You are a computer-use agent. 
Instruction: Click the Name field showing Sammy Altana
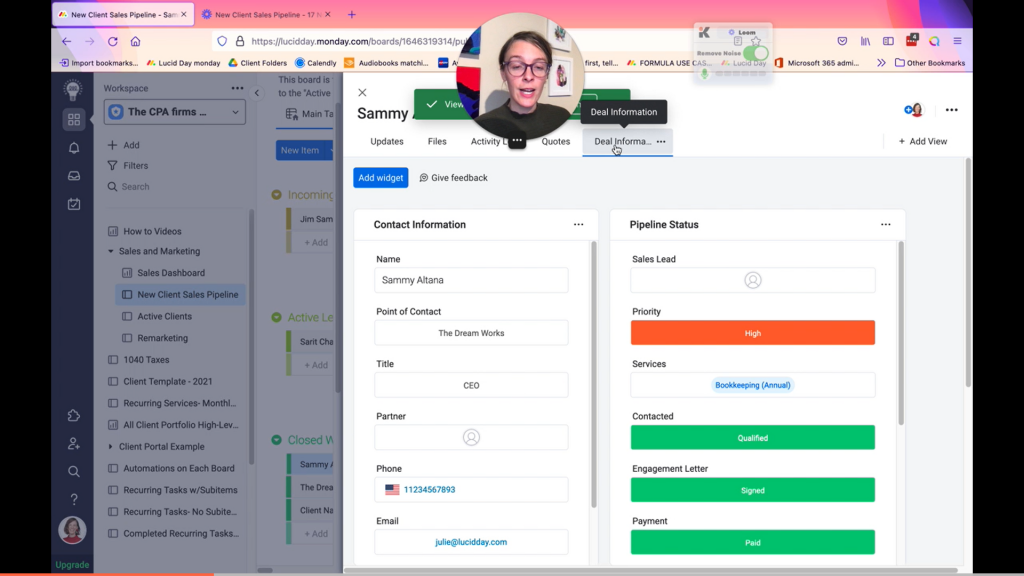[471, 280]
